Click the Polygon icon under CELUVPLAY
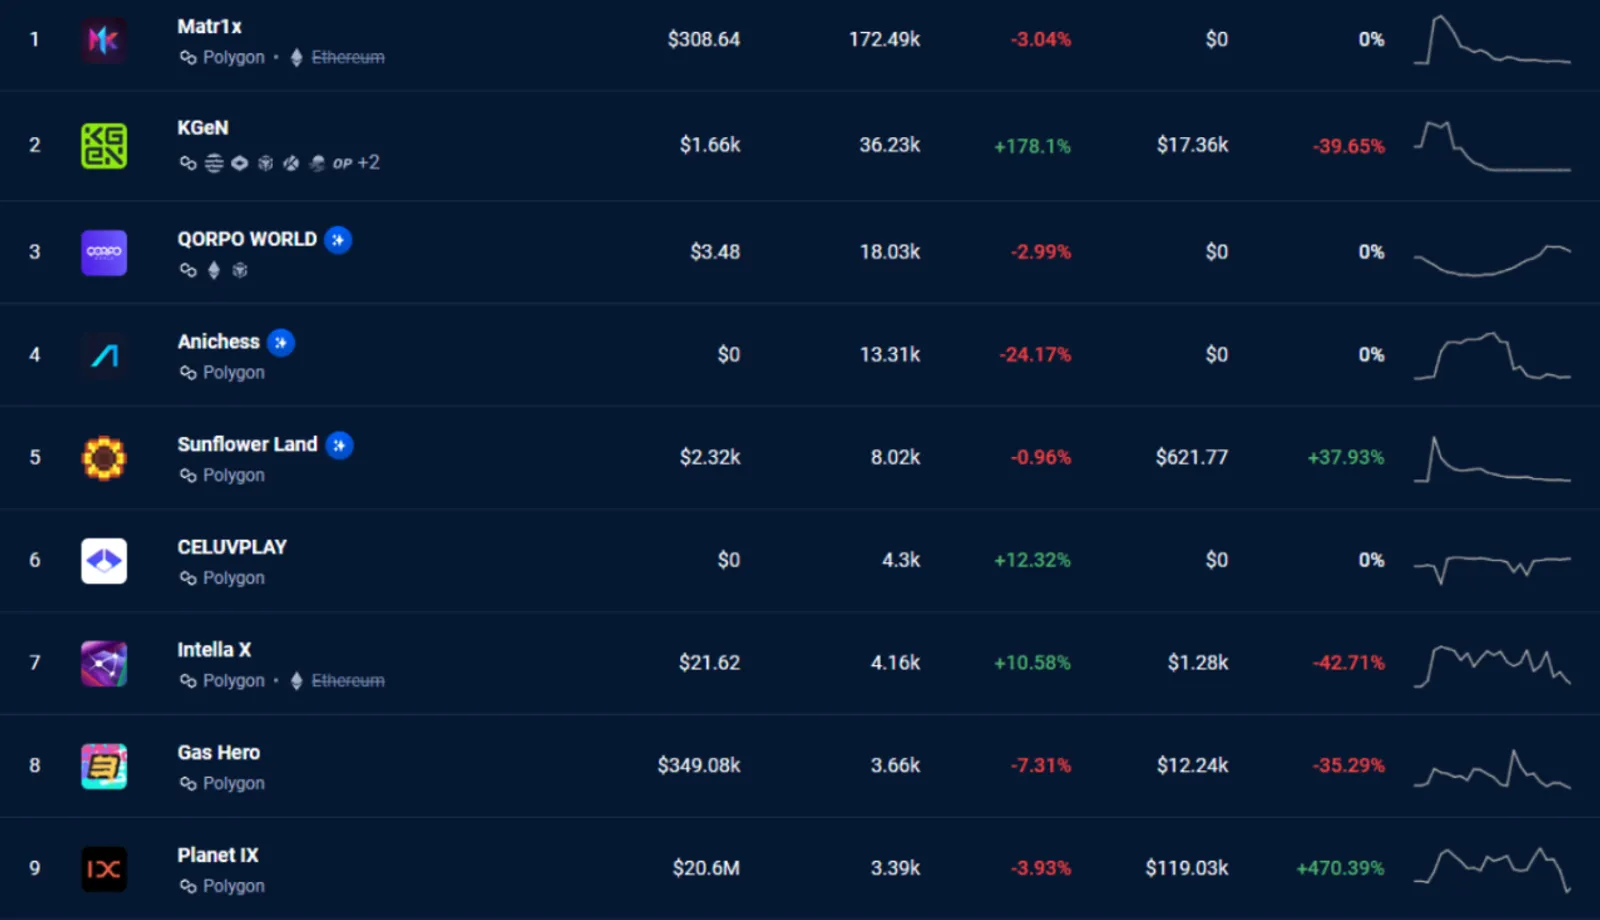 pyautogui.click(x=188, y=578)
